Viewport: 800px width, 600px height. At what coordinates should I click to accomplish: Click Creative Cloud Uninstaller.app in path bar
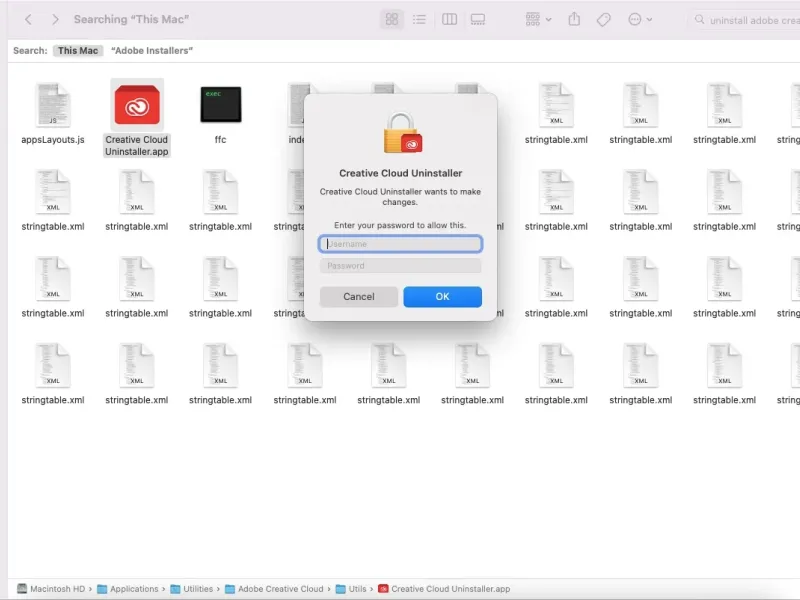444,589
